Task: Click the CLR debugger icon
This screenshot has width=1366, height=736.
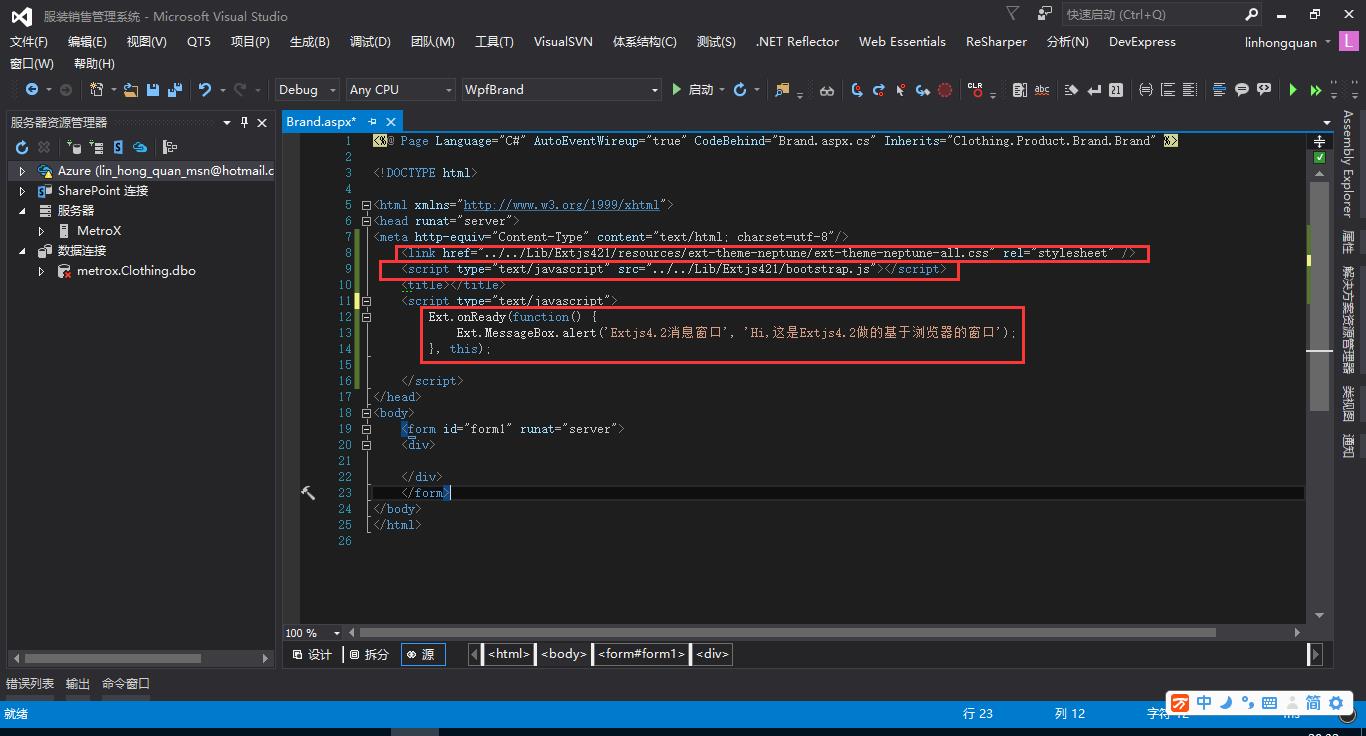Action: pos(975,90)
